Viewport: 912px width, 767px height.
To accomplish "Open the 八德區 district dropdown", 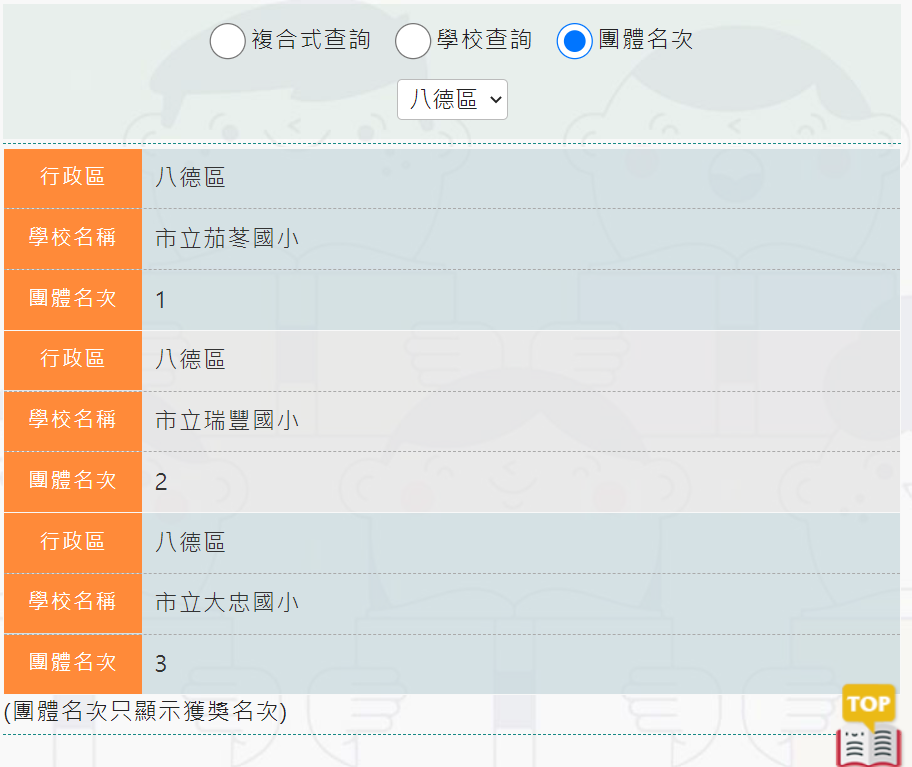I will pyautogui.click(x=452, y=99).
